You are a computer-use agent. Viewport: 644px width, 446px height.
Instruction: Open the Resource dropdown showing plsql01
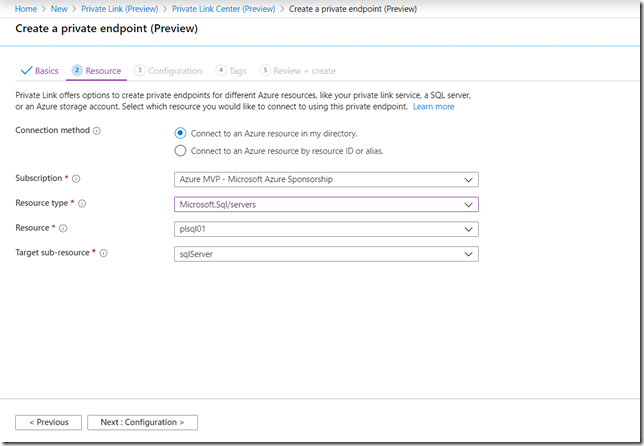326,229
